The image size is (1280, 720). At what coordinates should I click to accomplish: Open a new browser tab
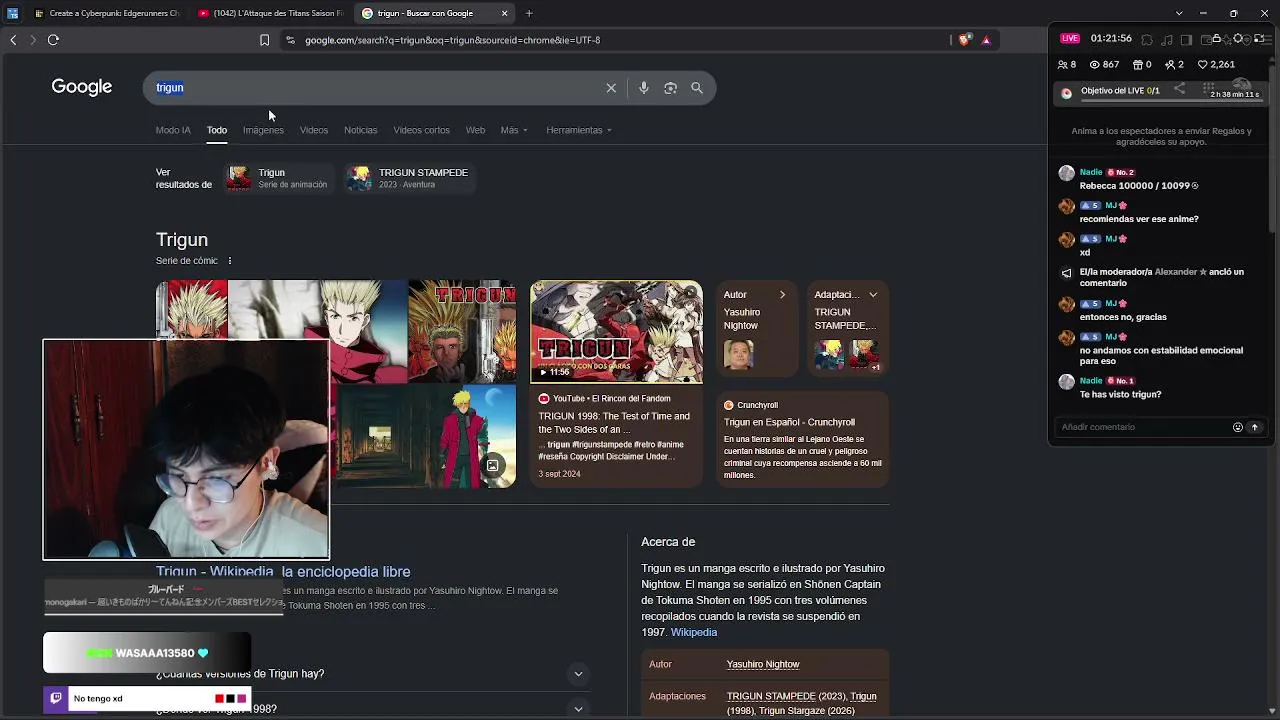[529, 13]
